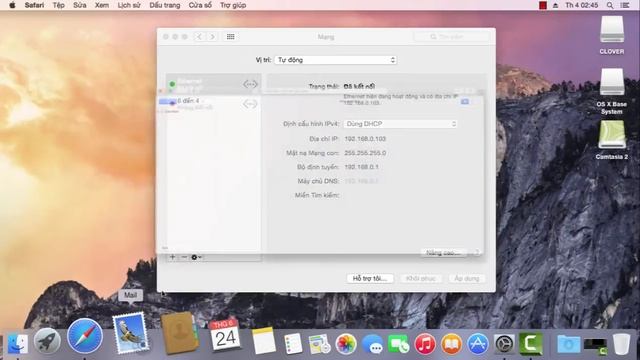Open Reminders from the Dock
Screen dimensions: 640x360
293,343
